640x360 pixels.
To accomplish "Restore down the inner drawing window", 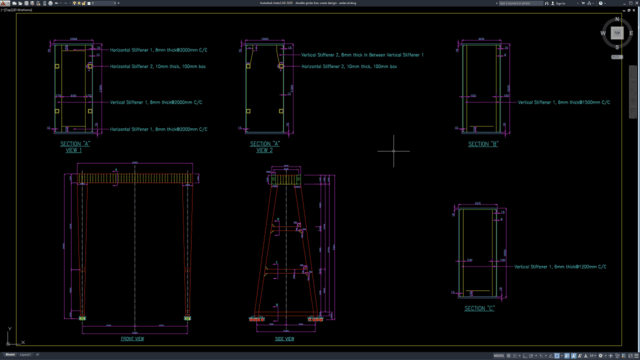I will click(x=629, y=10).
